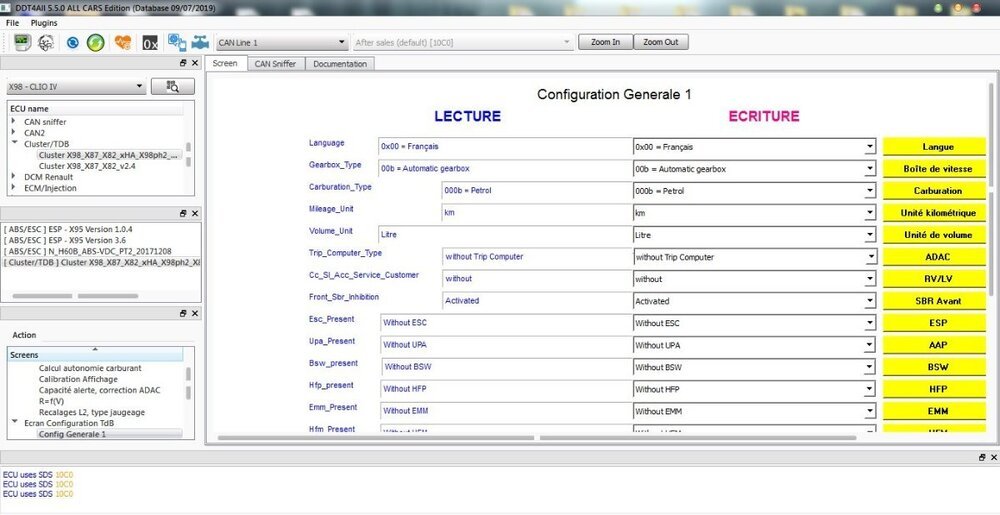
Task: Open the Plugins menu
Action: click(44, 22)
